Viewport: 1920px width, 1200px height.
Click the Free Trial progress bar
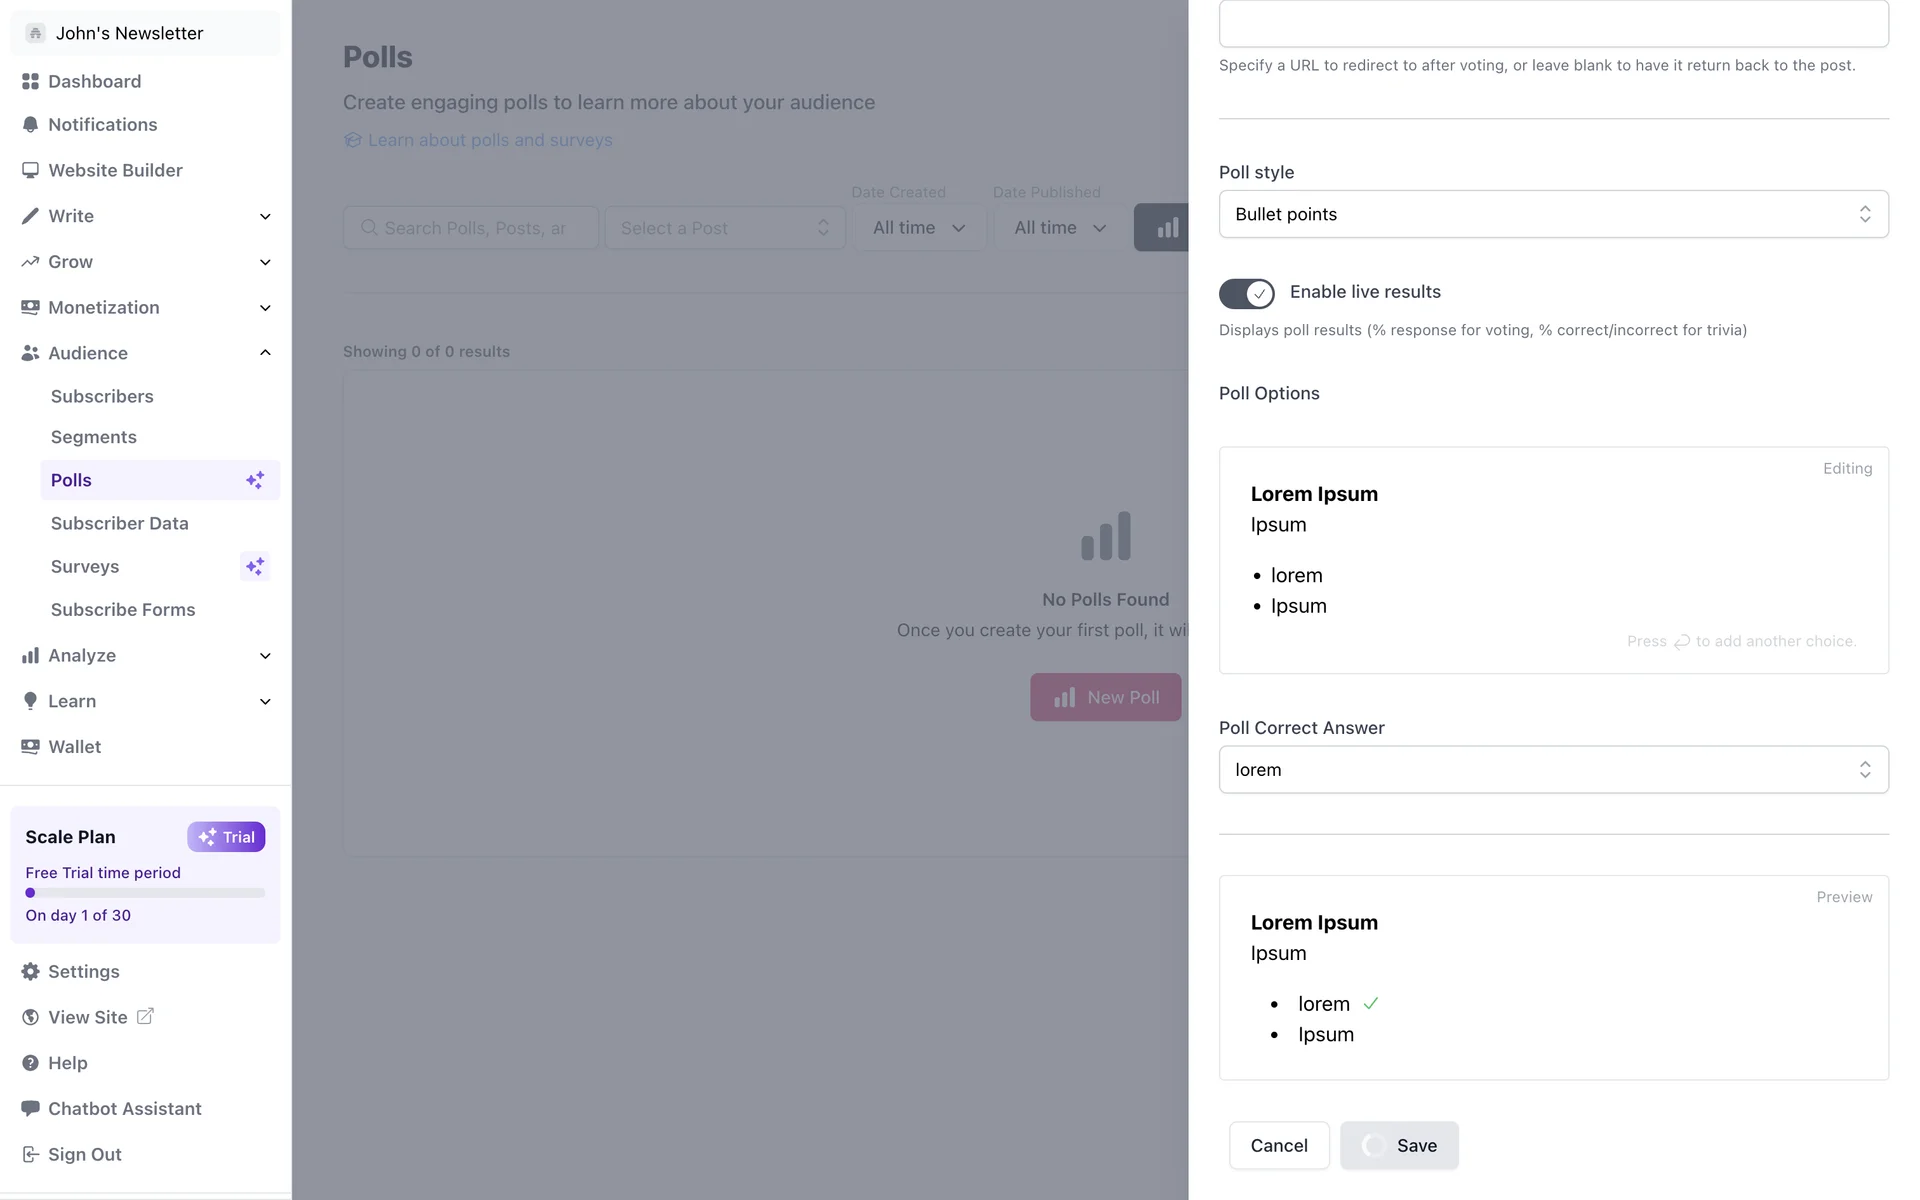[145, 893]
